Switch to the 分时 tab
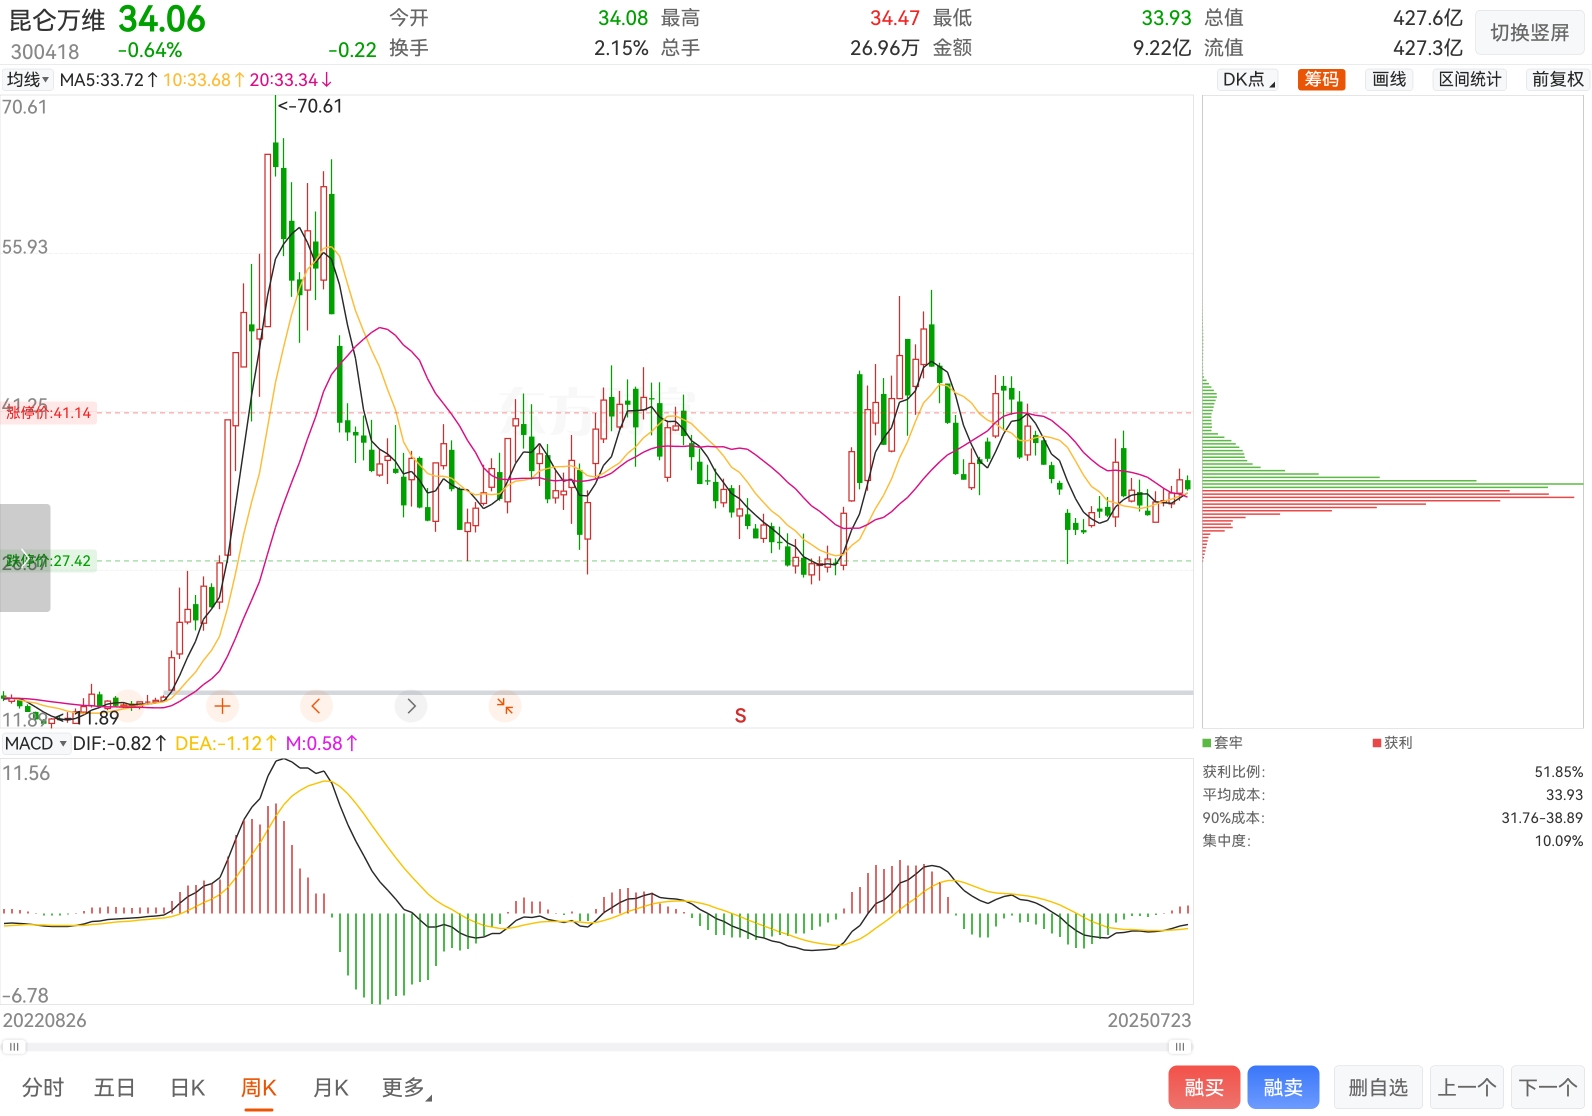 click(x=43, y=1087)
